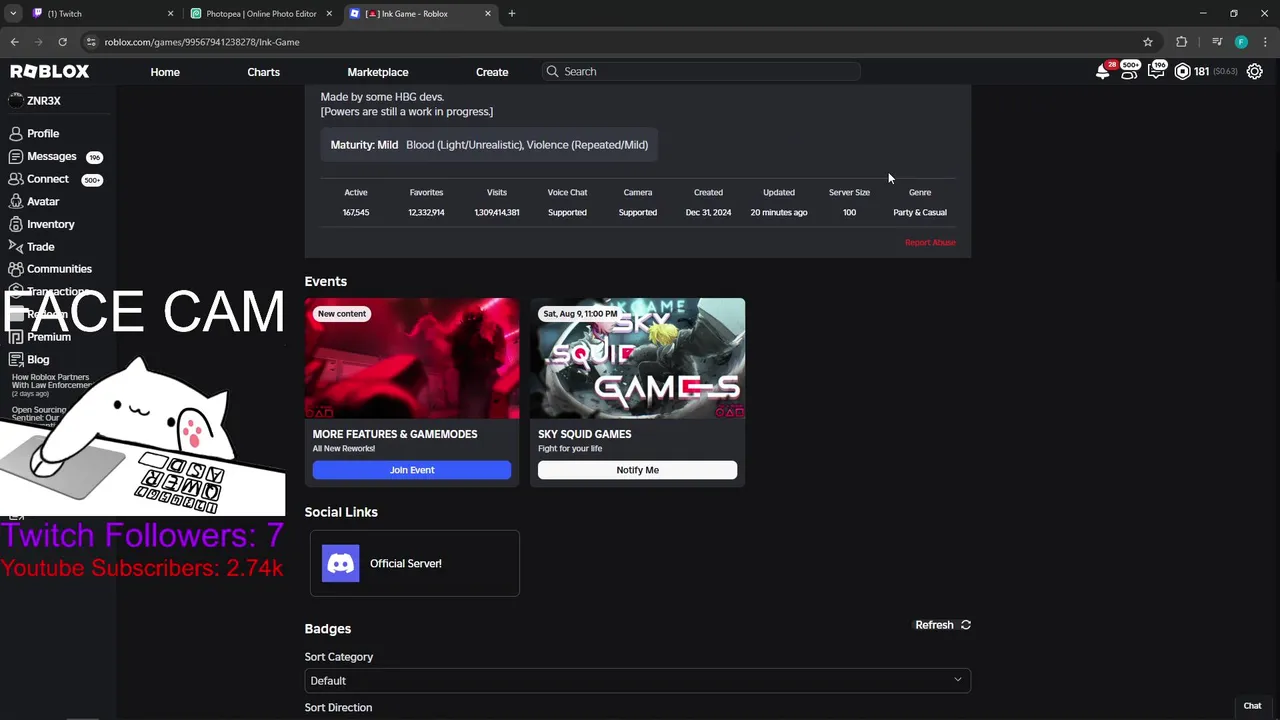Click the SKY SQUID GAMES event title
The image size is (1280, 720).
pos(585,434)
